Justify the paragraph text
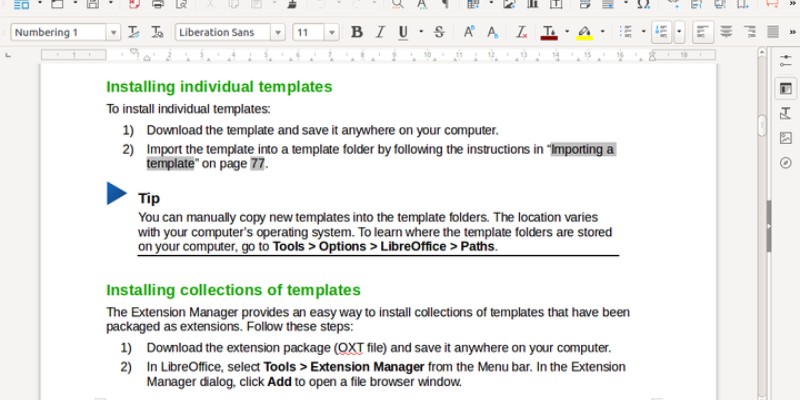Image resolution: width=800 pixels, height=400 pixels. pyautogui.click(x=773, y=32)
